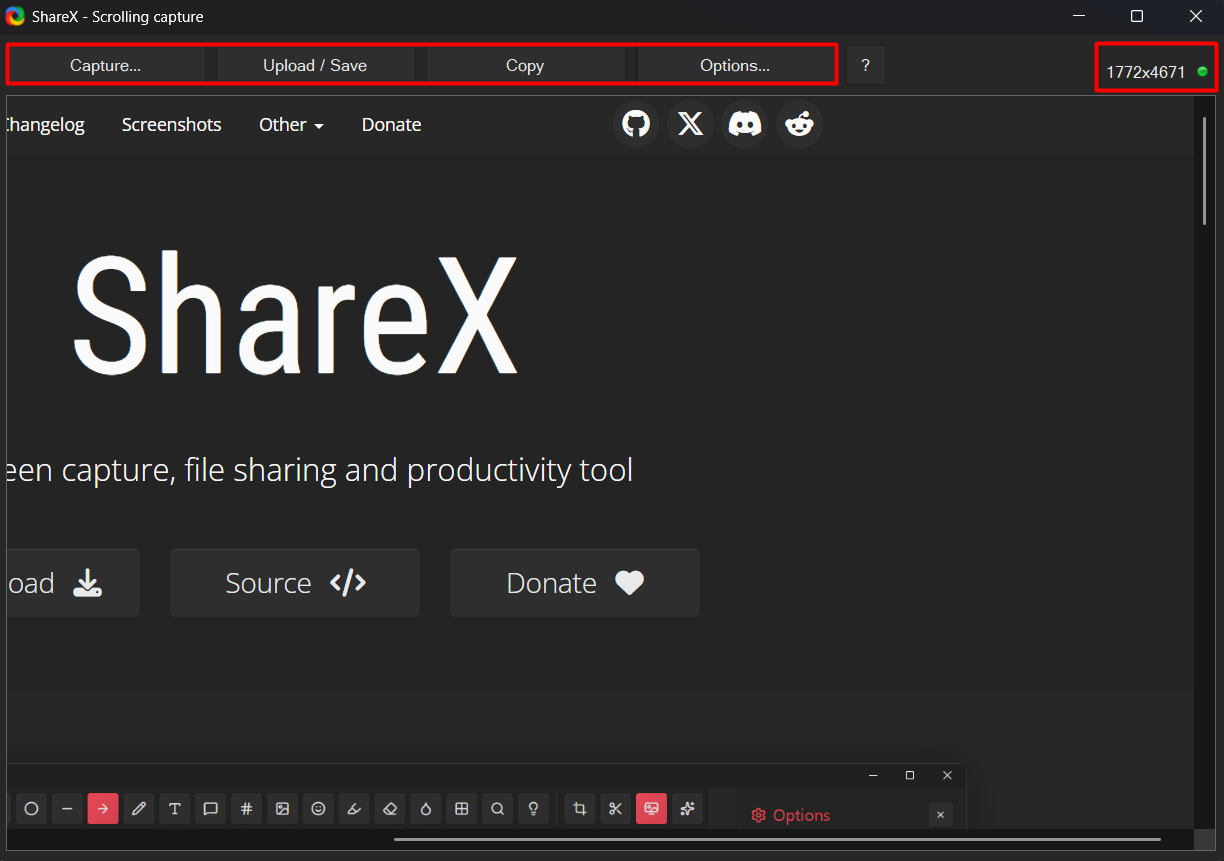
Task: Click the Options gear label in editor
Action: tap(791, 815)
